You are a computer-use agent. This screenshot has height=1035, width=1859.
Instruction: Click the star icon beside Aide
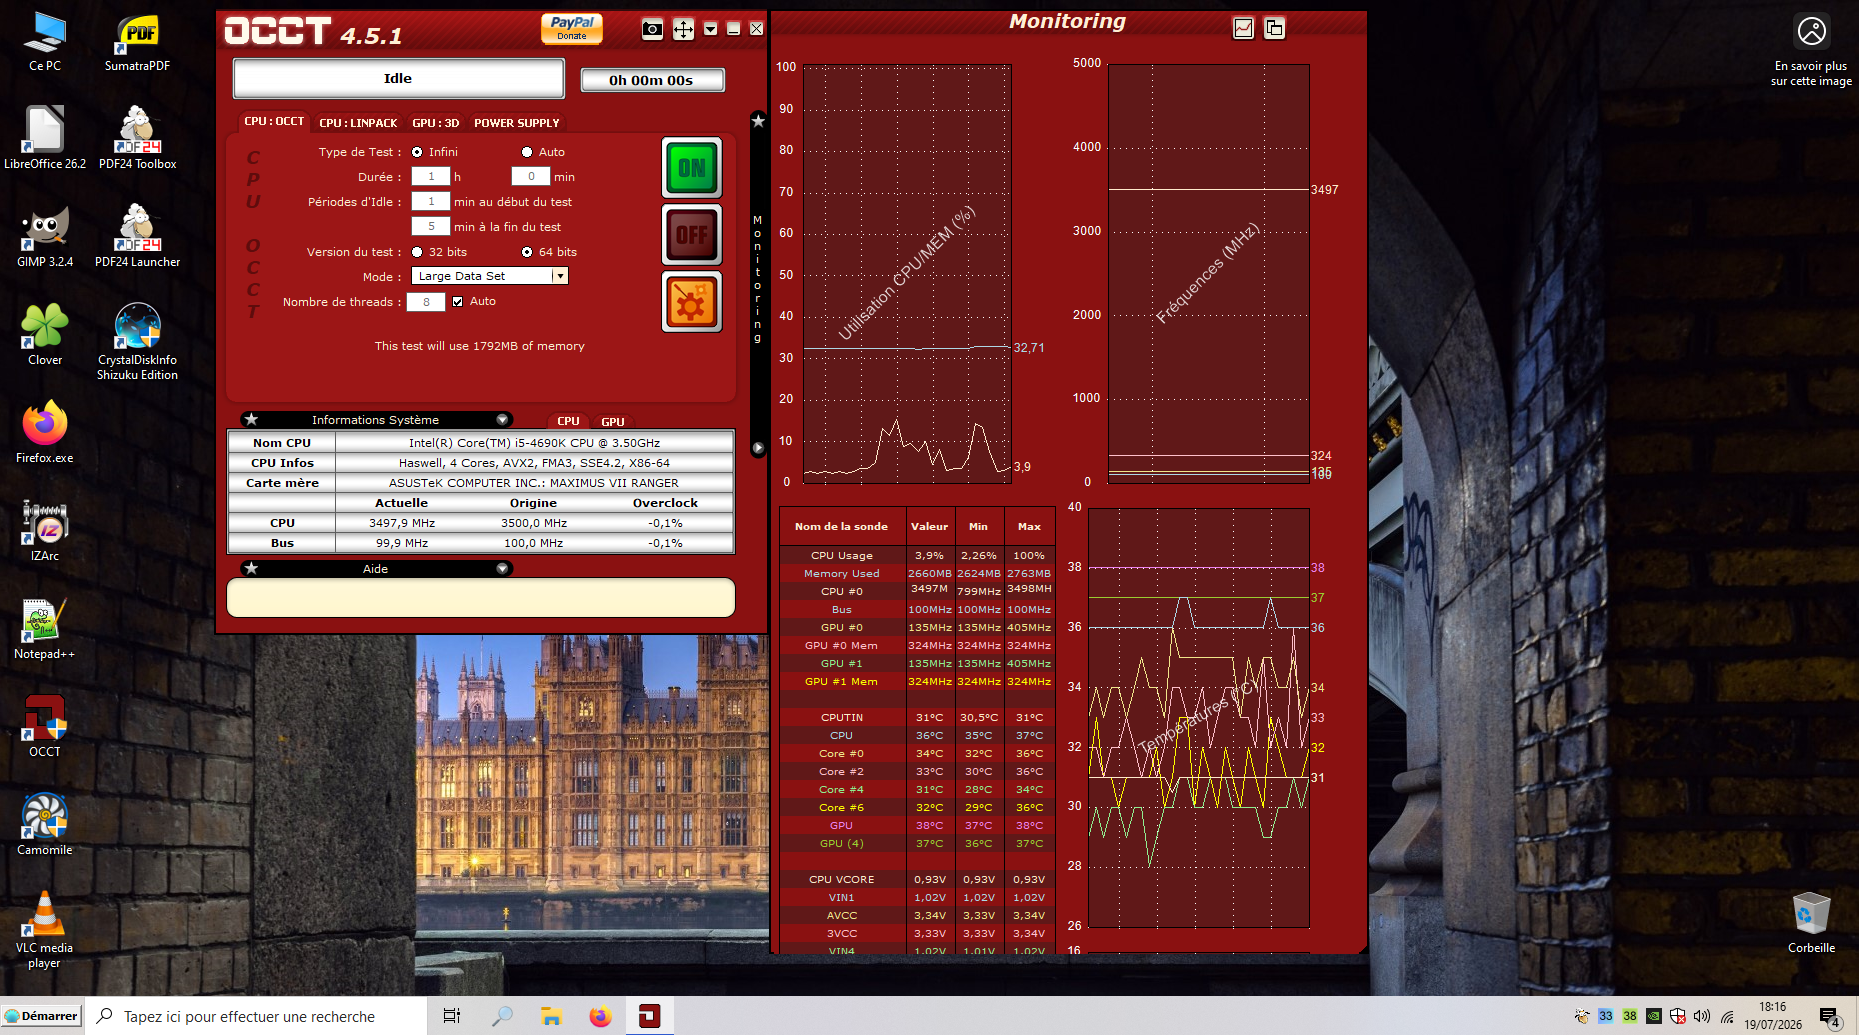tap(252, 569)
